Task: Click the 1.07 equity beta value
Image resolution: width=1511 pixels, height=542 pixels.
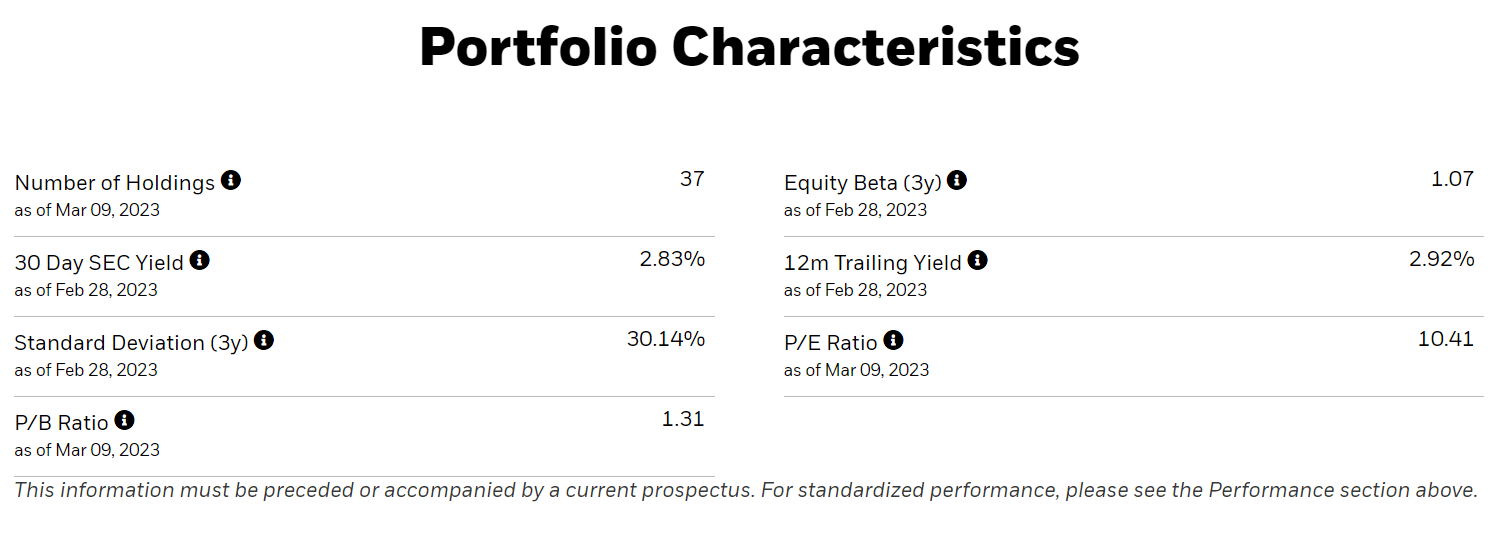Action: [1453, 180]
